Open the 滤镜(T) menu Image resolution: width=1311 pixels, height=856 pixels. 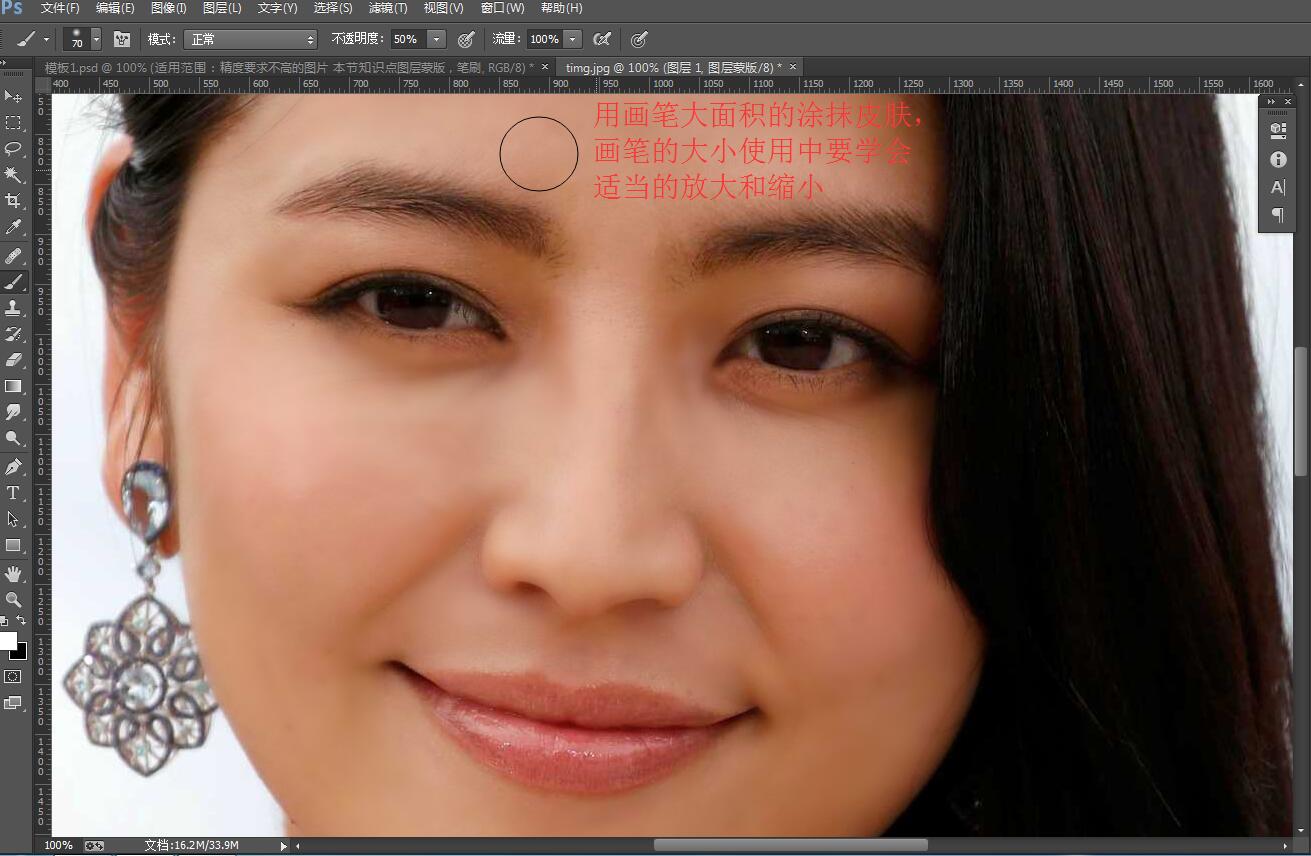pos(388,8)
